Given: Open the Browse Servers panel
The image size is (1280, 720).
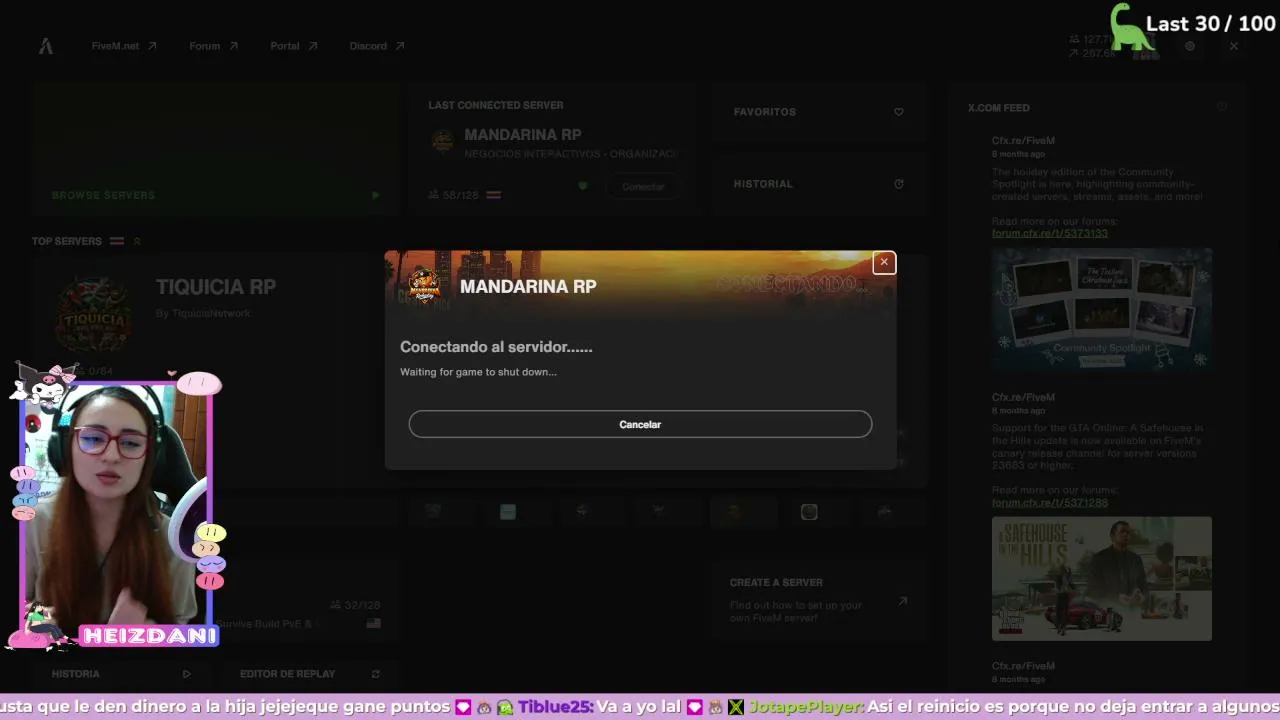Looking at the screenshot, I should pos(215,149).
